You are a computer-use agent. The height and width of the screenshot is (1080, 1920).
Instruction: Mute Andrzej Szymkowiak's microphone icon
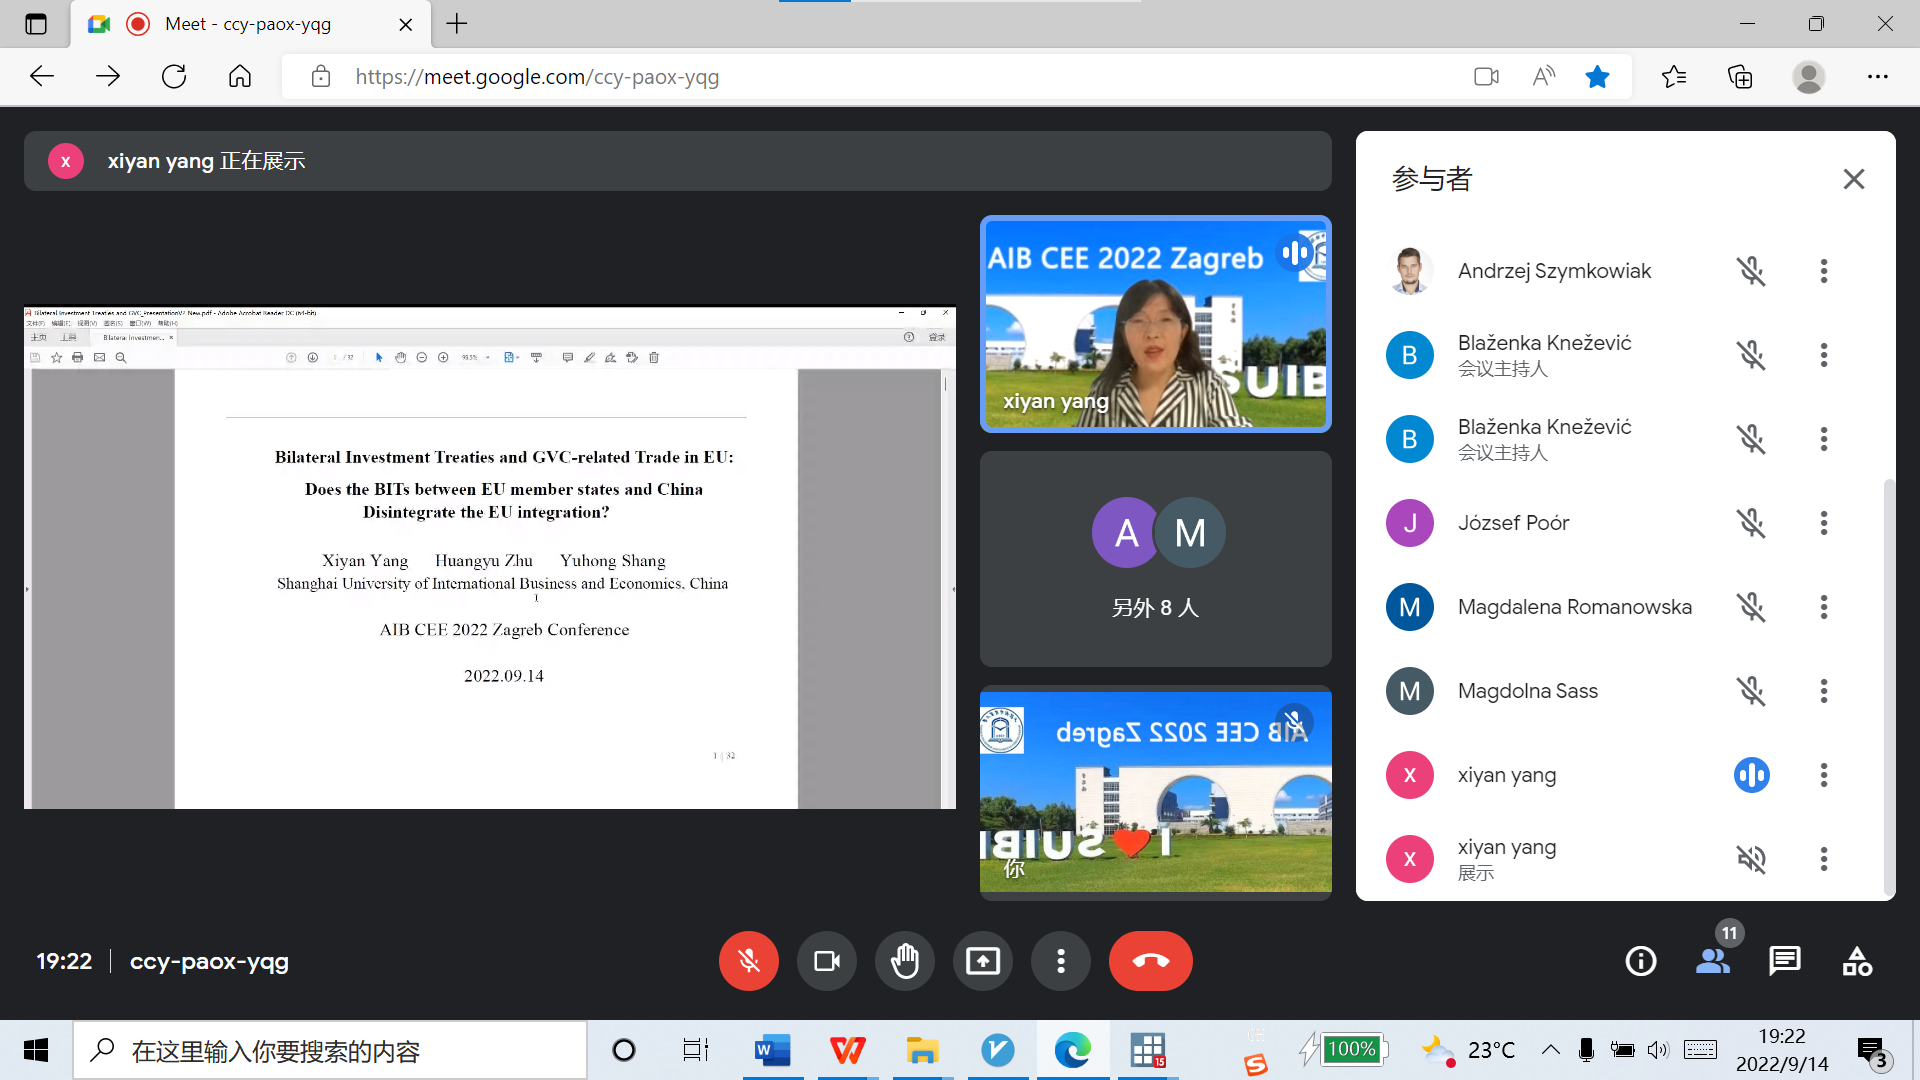[x=1750, y=271]
